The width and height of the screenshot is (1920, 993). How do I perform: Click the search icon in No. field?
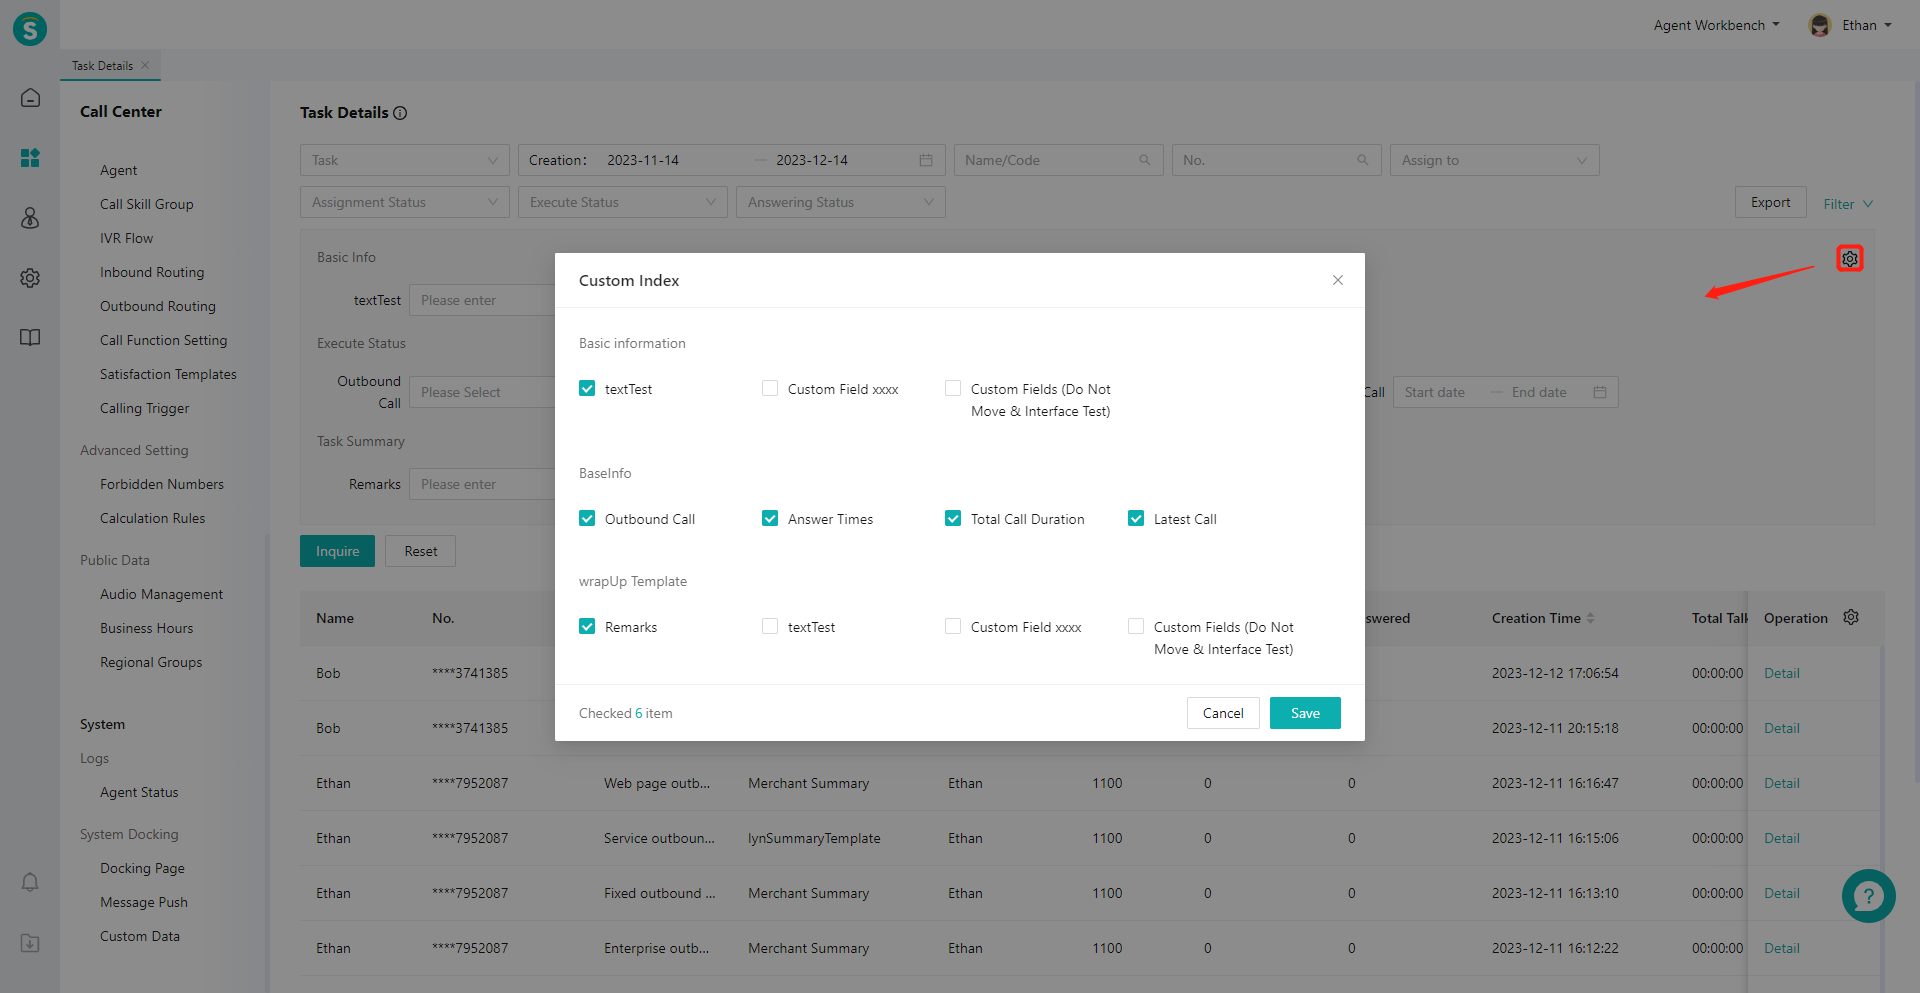(x=1363, y=160)
